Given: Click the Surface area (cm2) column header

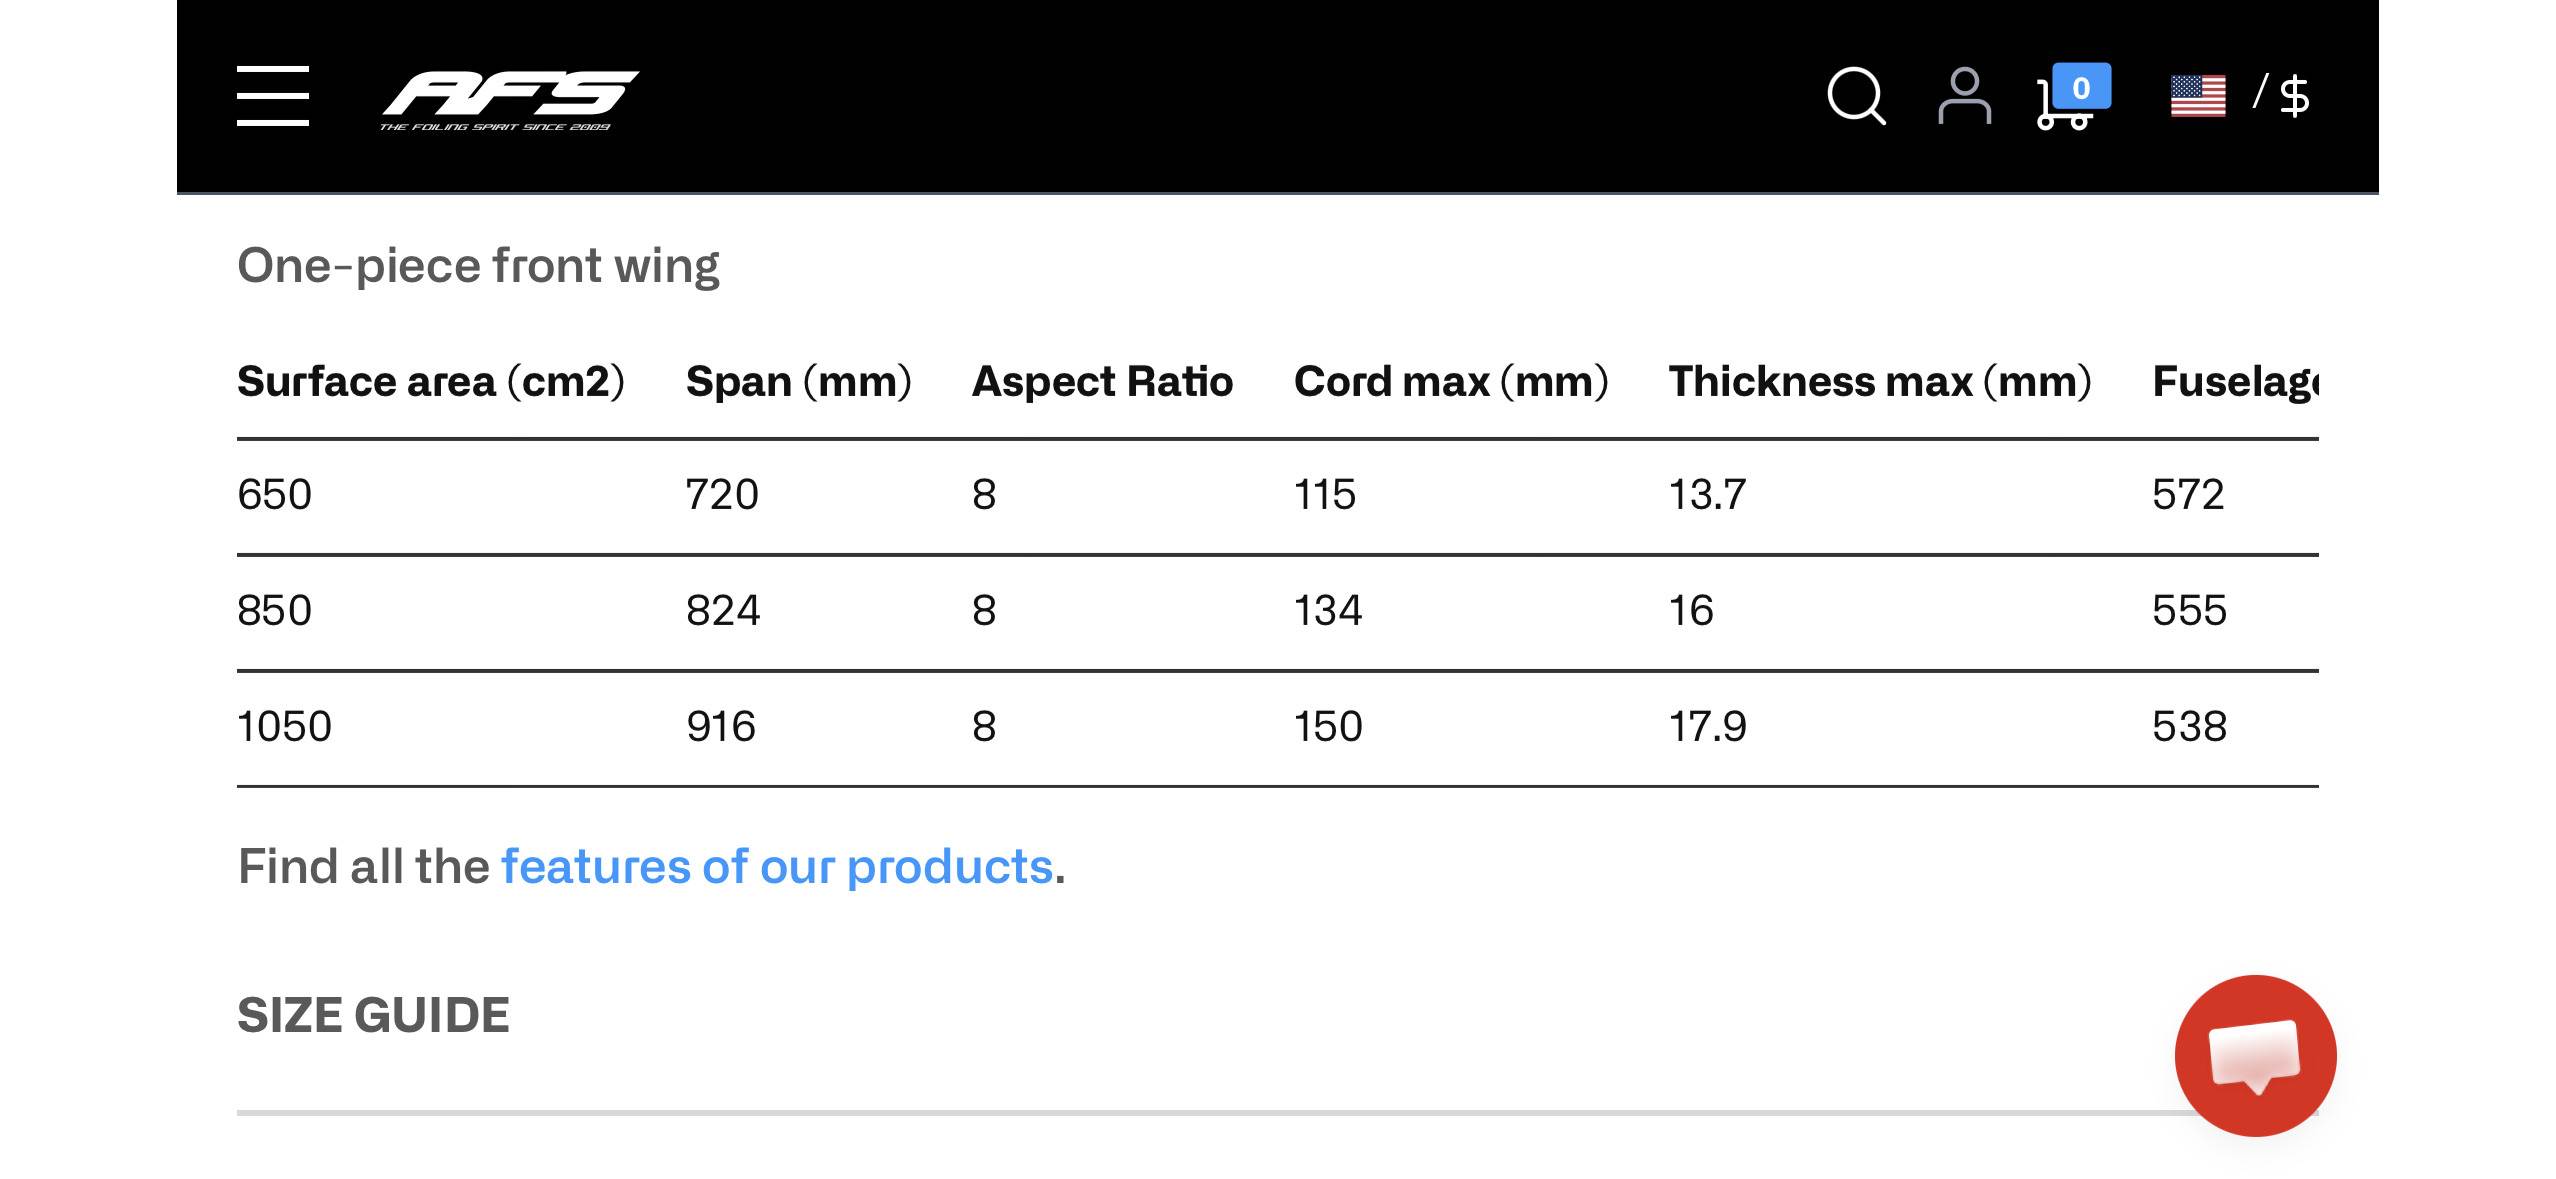Looking at the screenshot, I should (430, 381).
